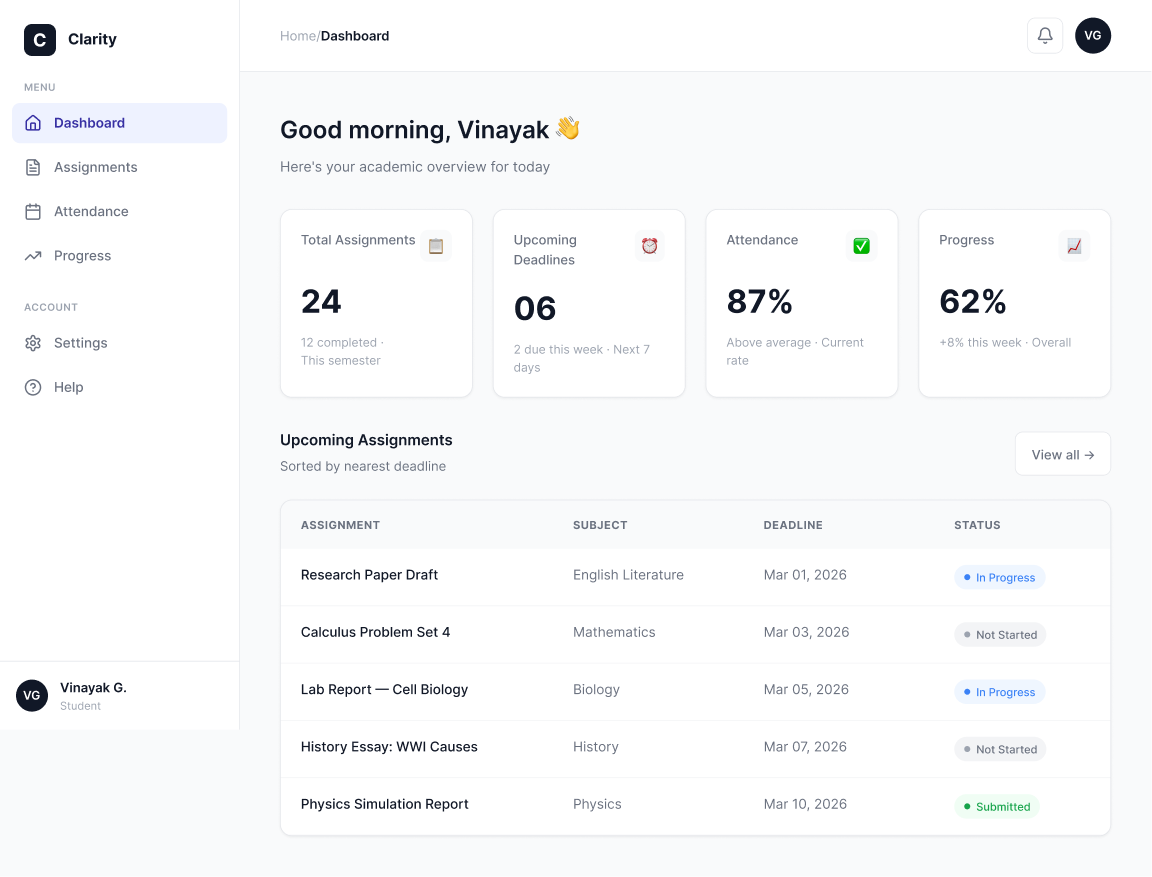The image size is (1152, 877).
Task: Select Progress in the sidebar menu
Action: click(82, 255)
